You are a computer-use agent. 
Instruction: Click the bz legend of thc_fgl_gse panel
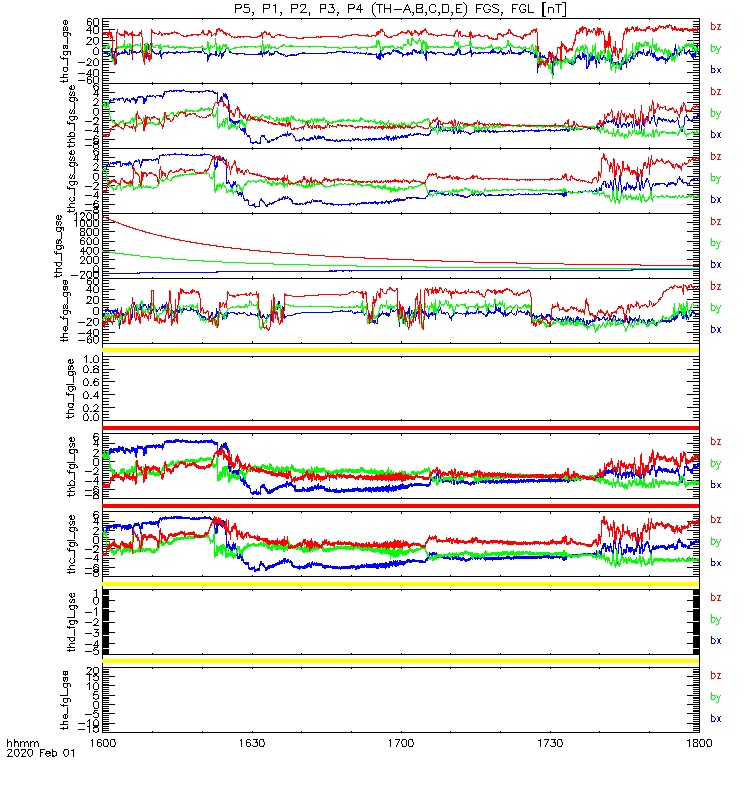(x=716, y=520)
